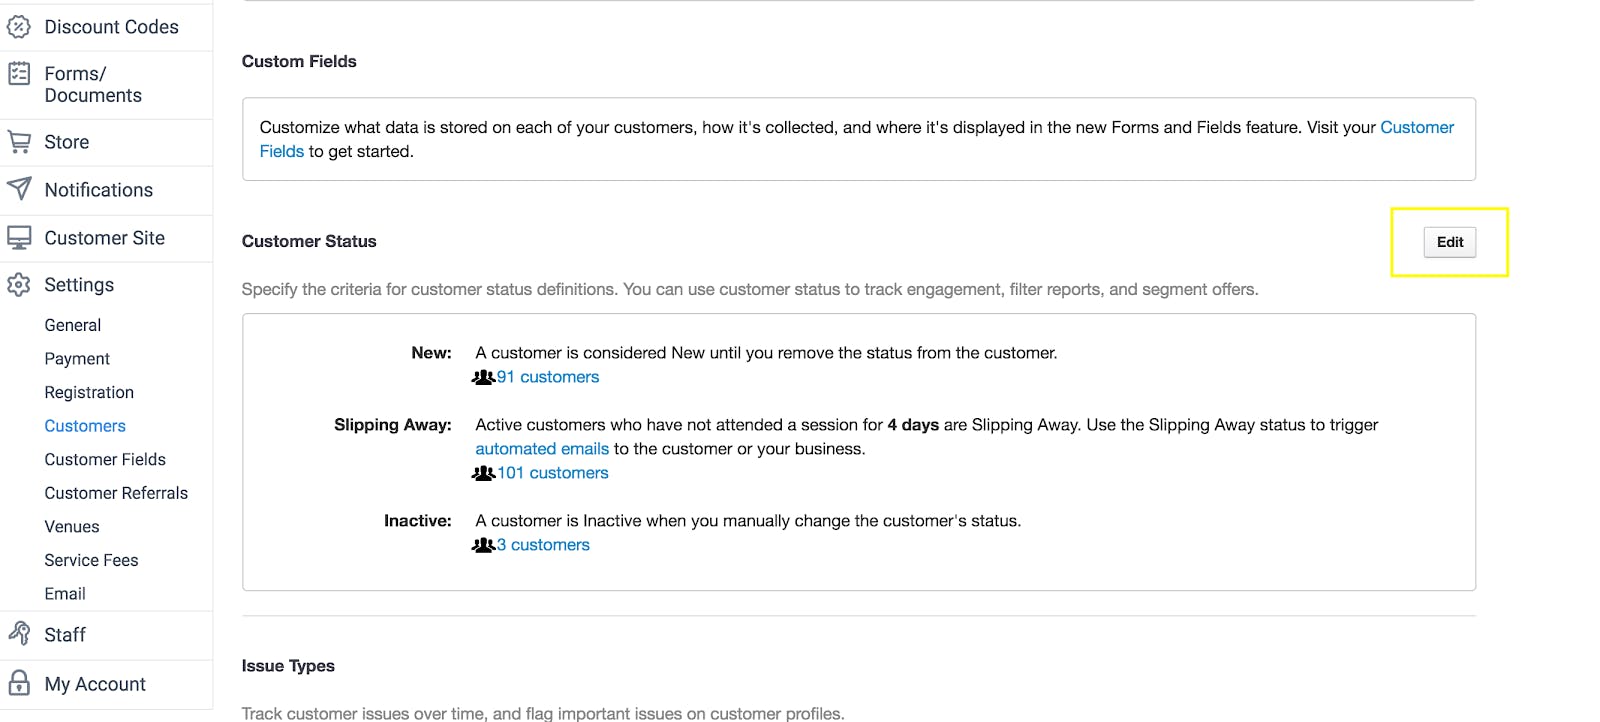
Task: Open the automated emails link
Action: pyautogui.click(x=542, y=449)
